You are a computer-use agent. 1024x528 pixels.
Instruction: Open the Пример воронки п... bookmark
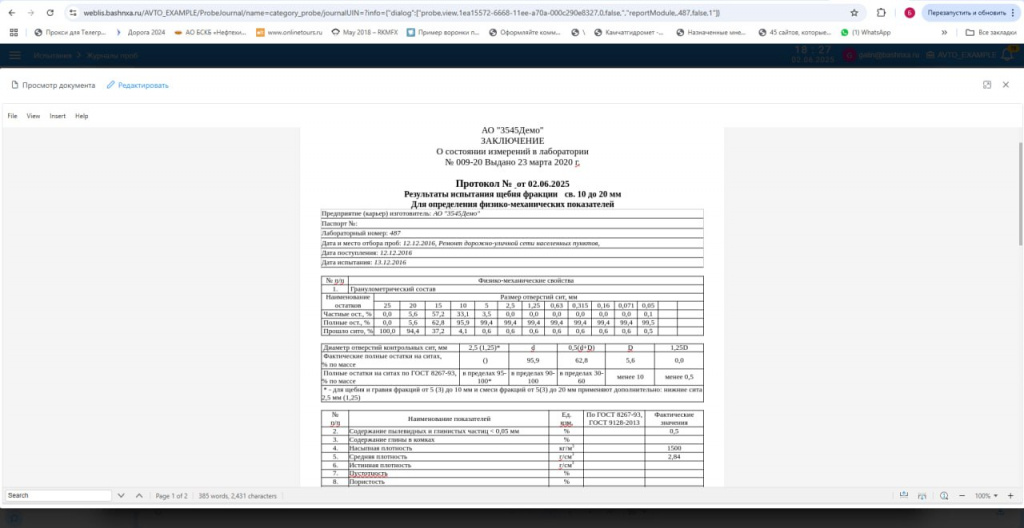tap(443, 32)
